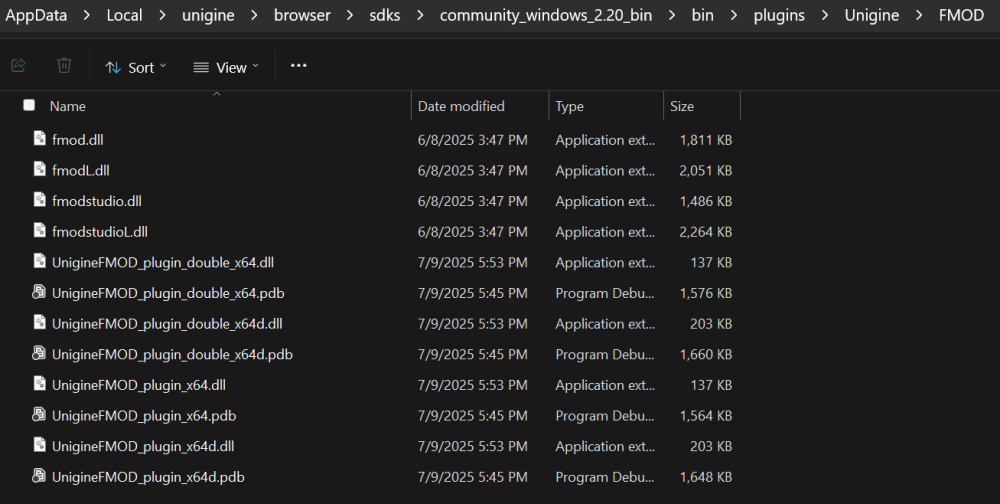Sort by the Type column header
Viewport: 1000px width, 504px height.
point(570,106)
